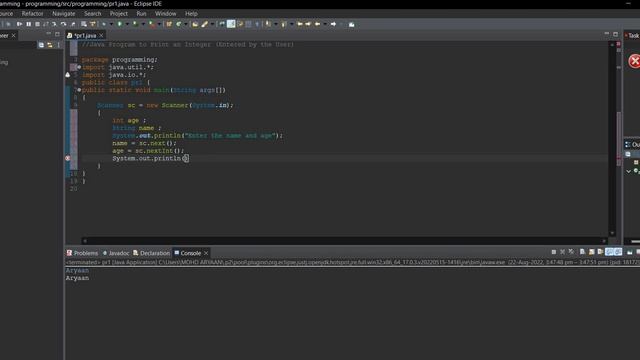The width and height of the screenshot is (640, 360).
Task: Click the second Aryaan console output line
Action: coord(77,278)
